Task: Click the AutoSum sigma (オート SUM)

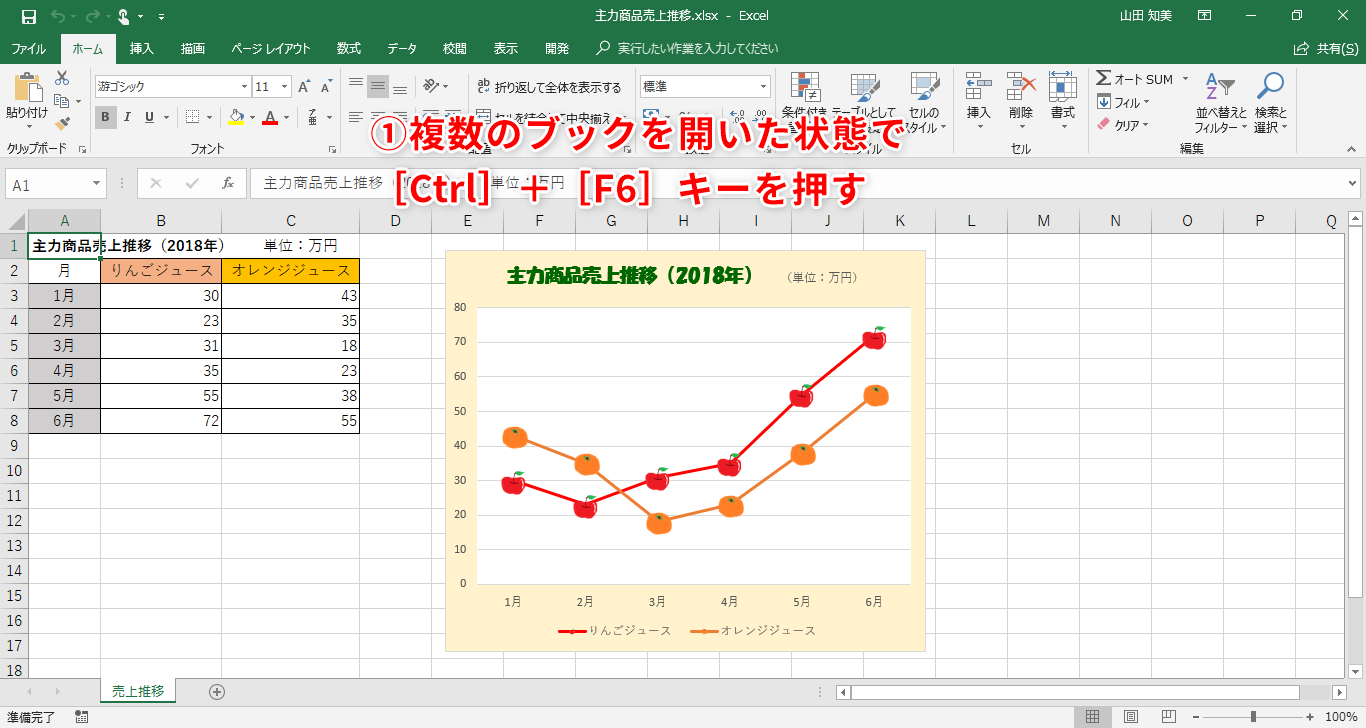Action: coord(1135,79)
